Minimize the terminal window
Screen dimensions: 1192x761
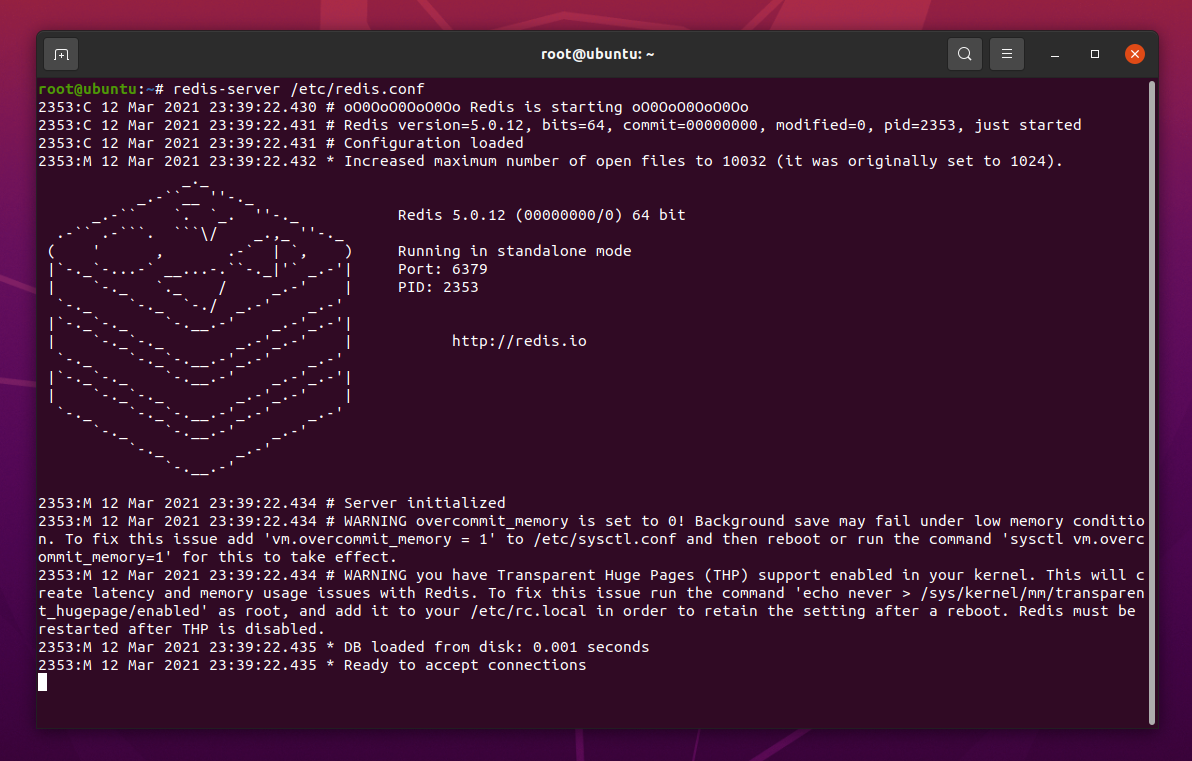[1054, 54]
